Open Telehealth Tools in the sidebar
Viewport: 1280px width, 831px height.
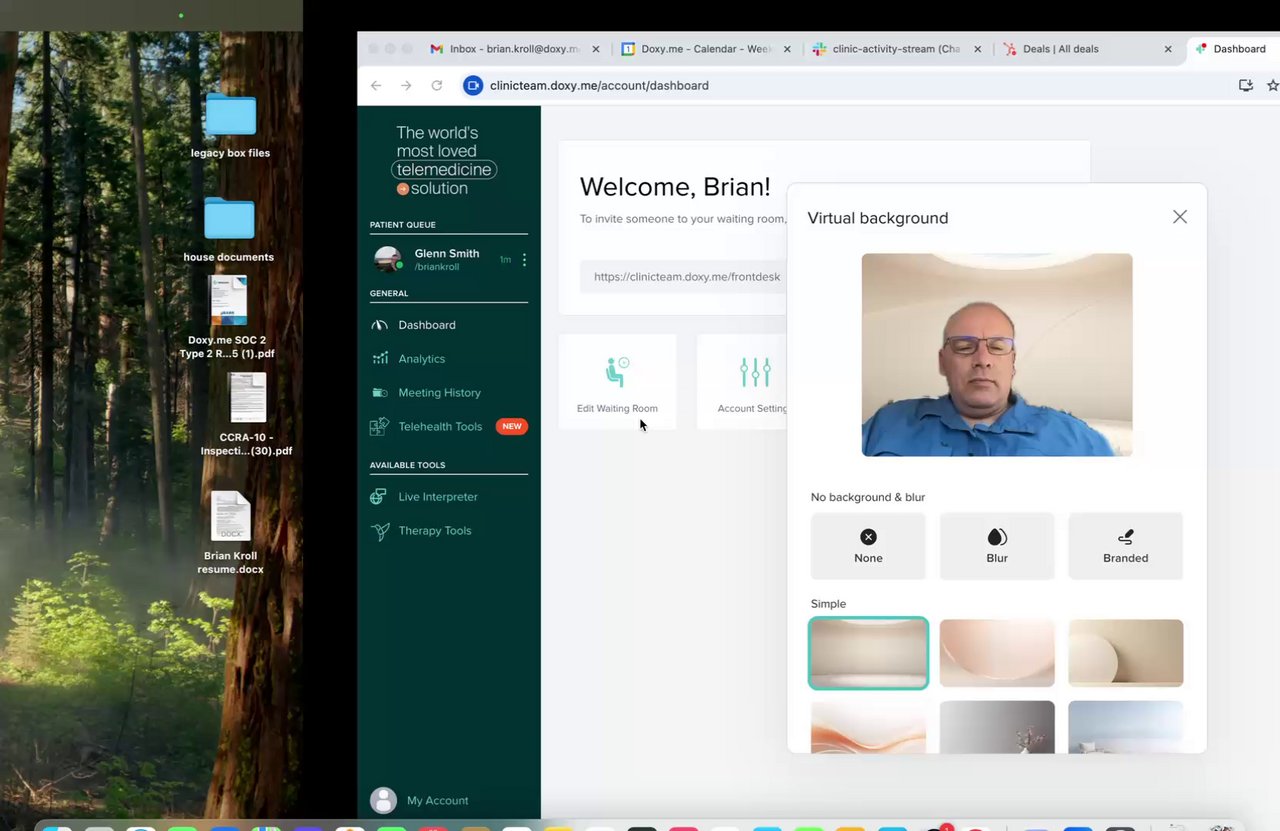tap(440, 427)
